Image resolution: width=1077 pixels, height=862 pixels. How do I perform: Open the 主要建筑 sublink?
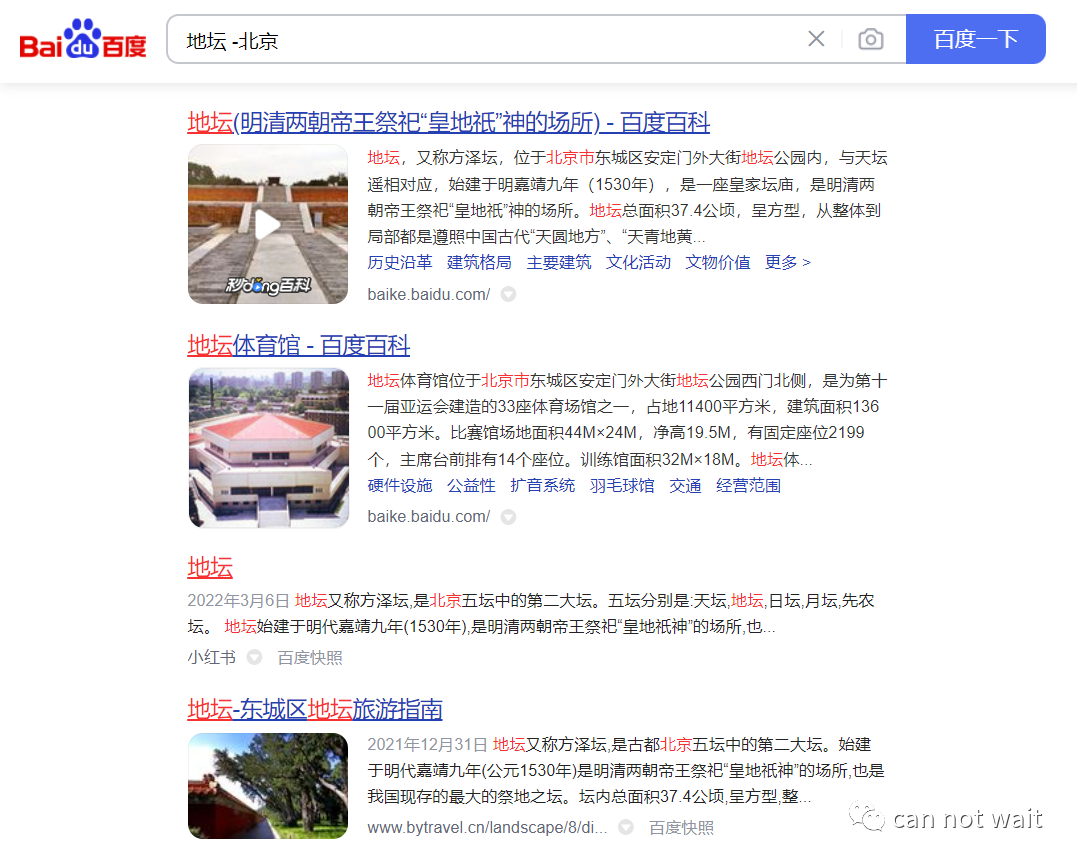pyautogui.click(x=558, y=262)
